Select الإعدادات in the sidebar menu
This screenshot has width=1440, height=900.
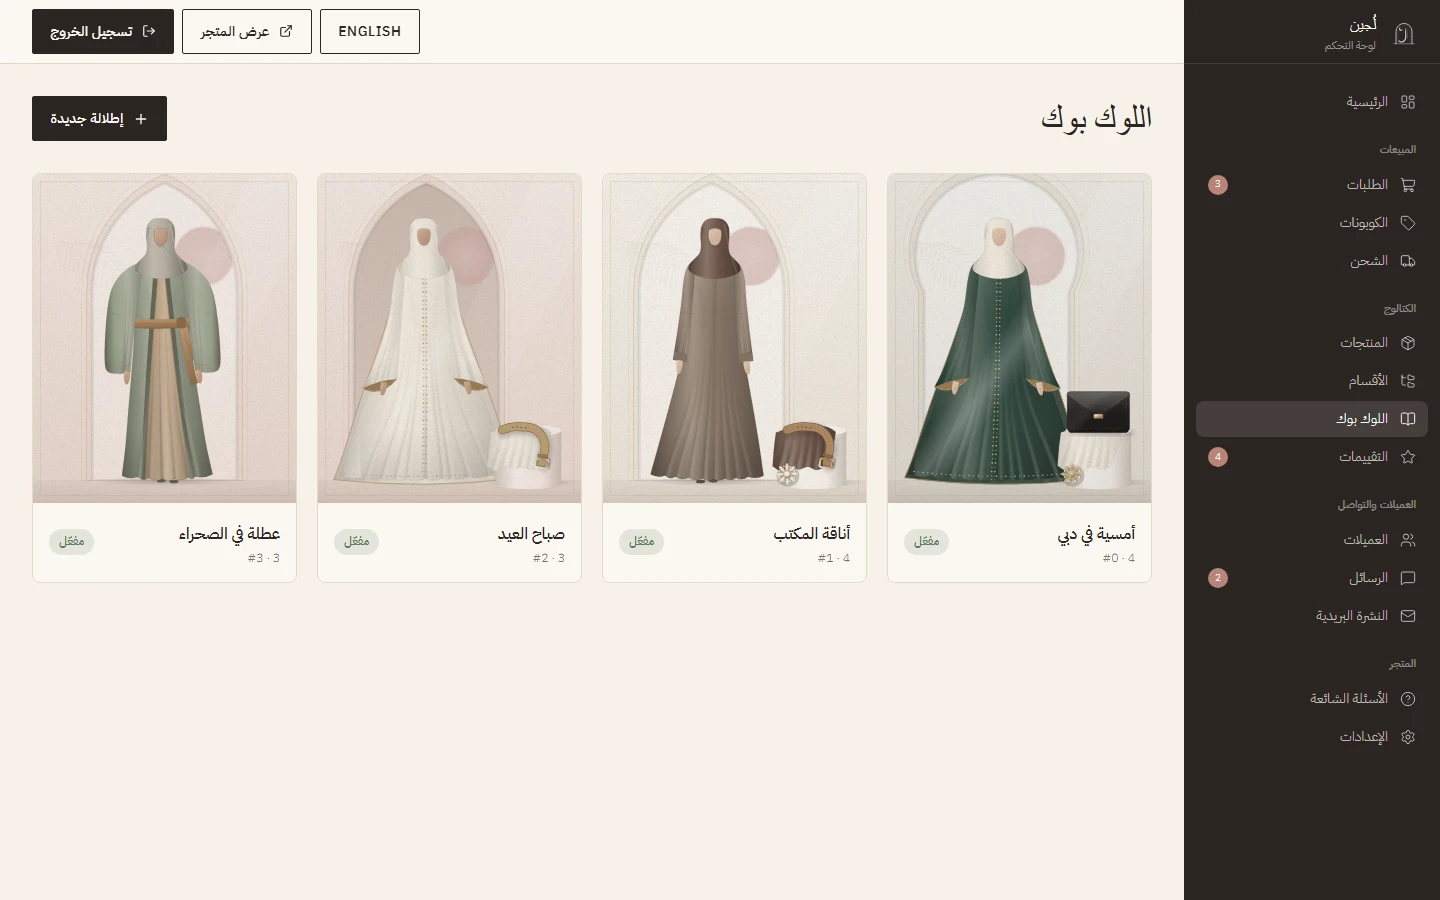[x=1312, y=737]
